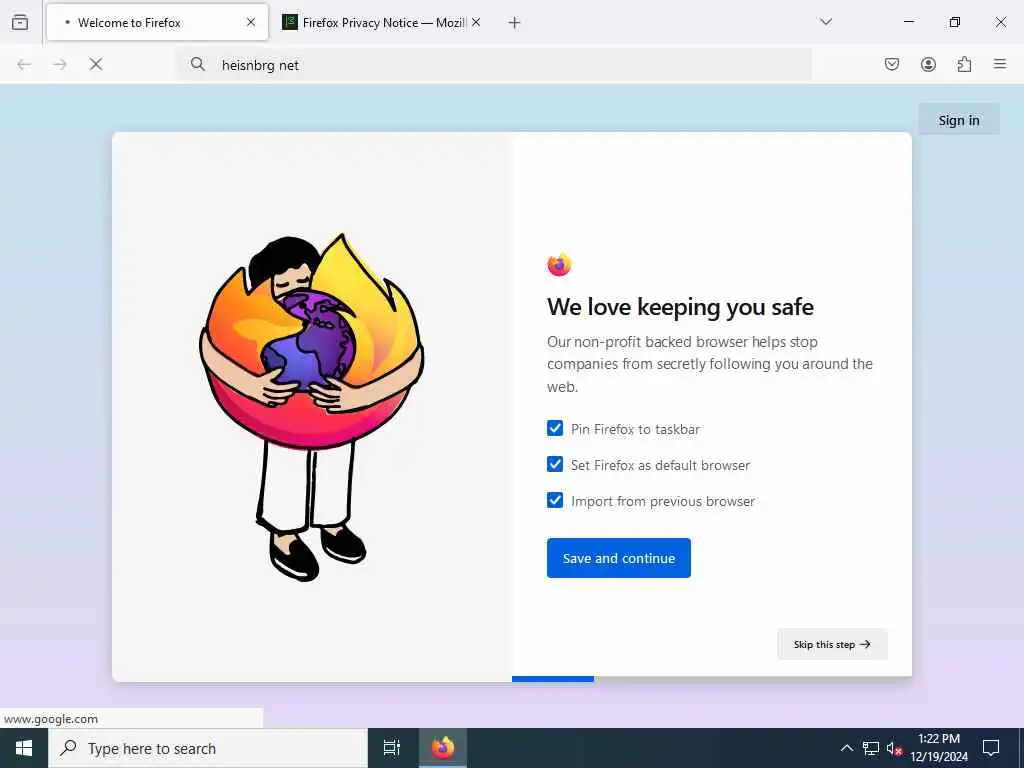
Task: Minimize the Firefox window
Action: tap(908, 22)
